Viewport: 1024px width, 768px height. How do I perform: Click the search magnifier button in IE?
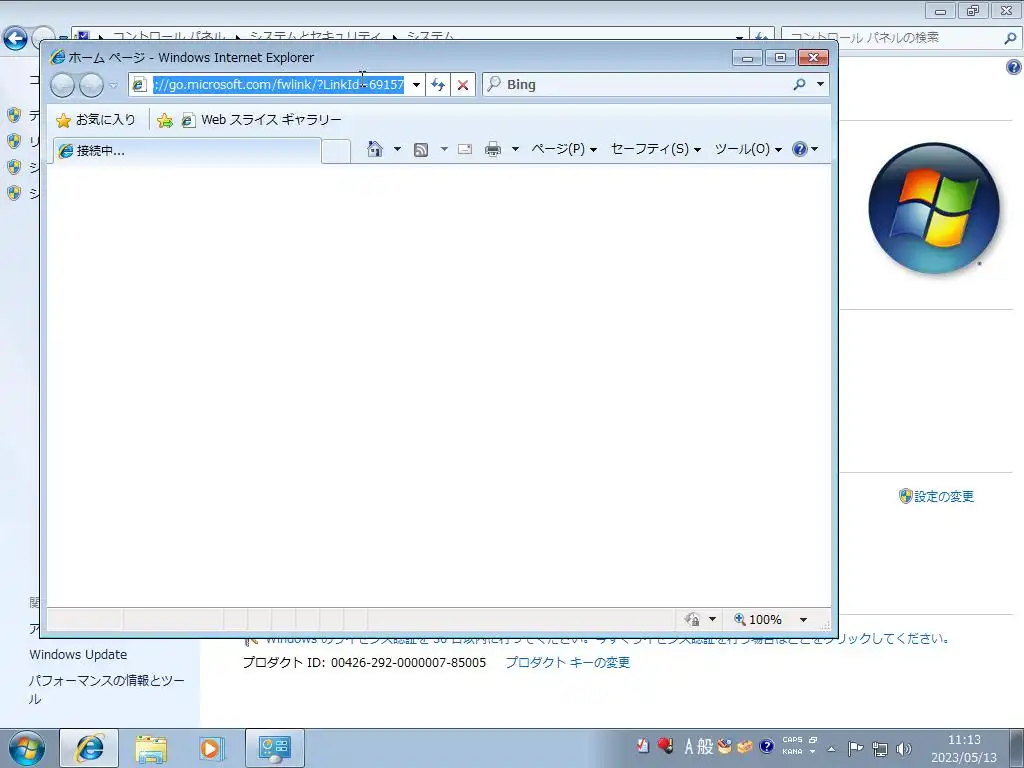click(799, 84)
